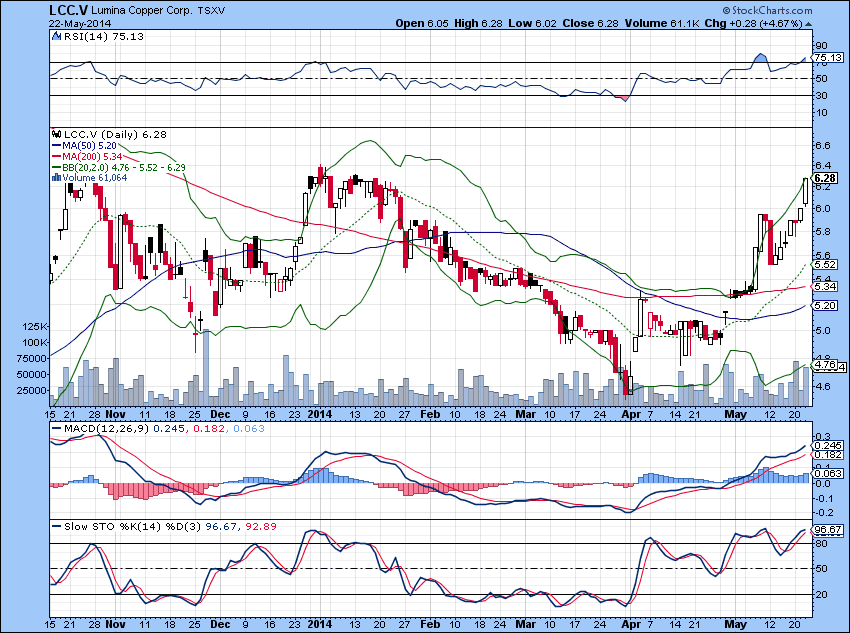This screenshot has height=633, width=850.
Task: Click the 22-May-2014 date label
Action: [79, 23]
